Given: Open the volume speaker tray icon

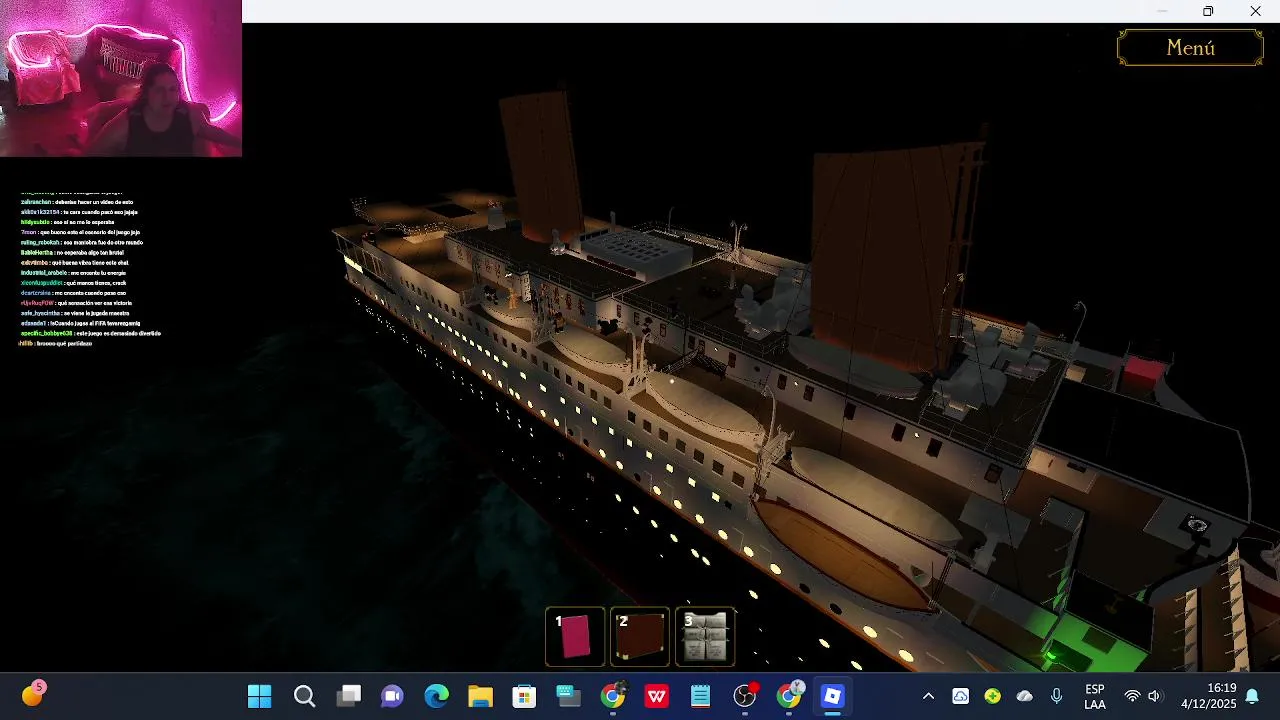Looking at the screenshot, I should coord(1155,697).
